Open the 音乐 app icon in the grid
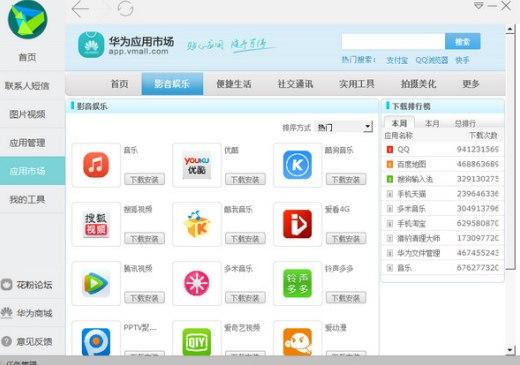The image size is (520, 365). [96, 165]
